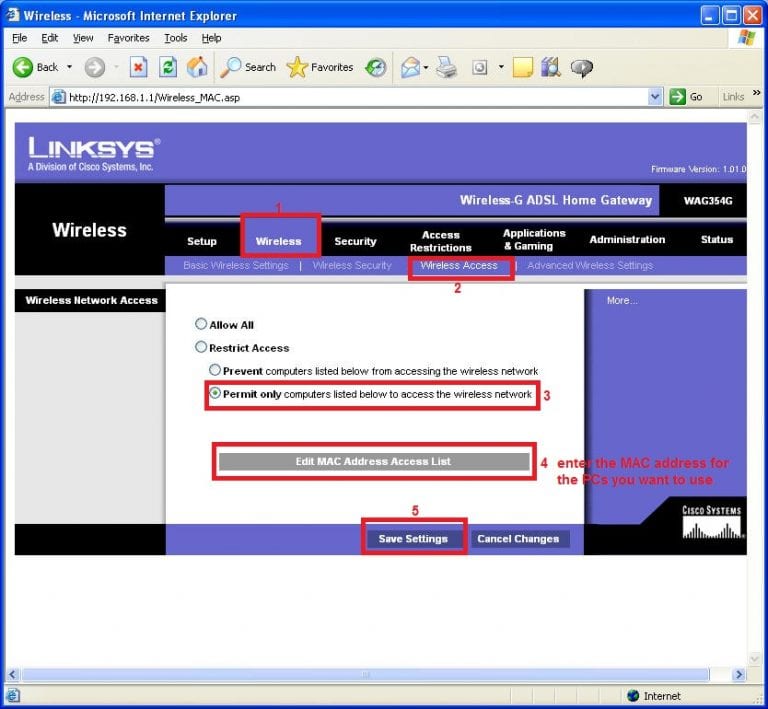Open the Favorites star in the toolbar

[x=320, y=67]
